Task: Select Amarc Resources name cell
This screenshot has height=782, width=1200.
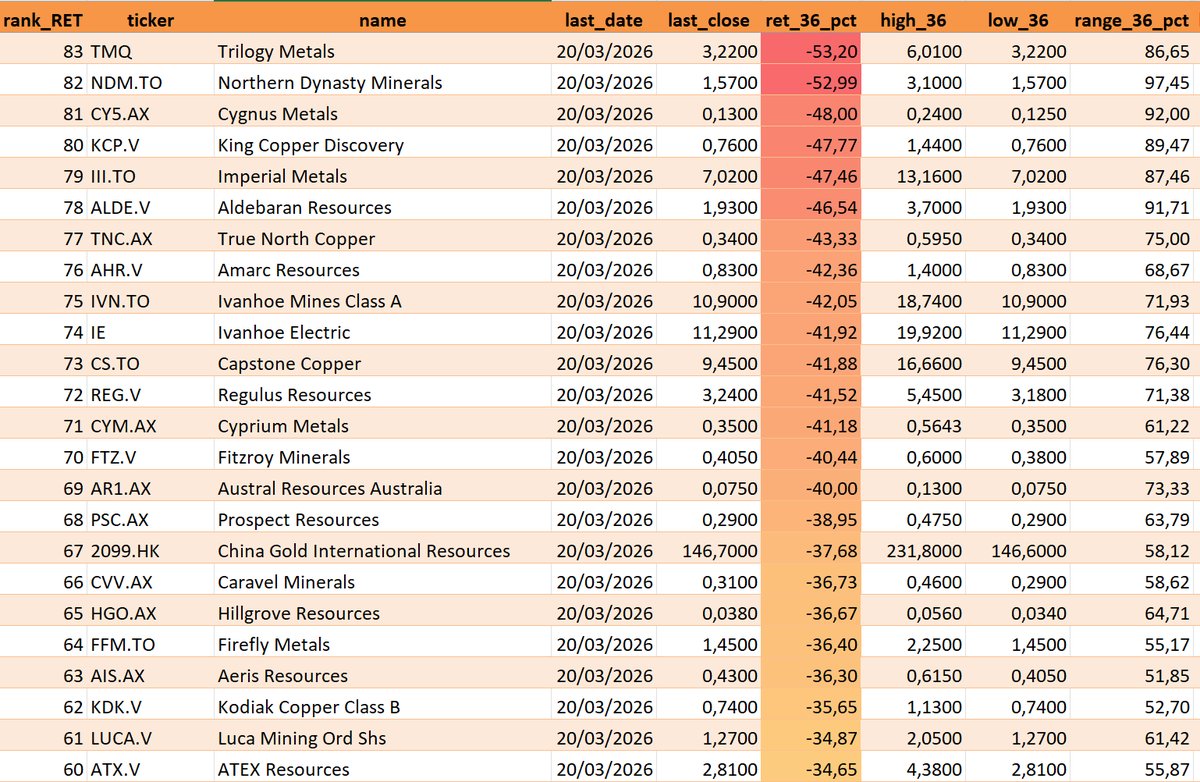Action: tap(382, 269)
